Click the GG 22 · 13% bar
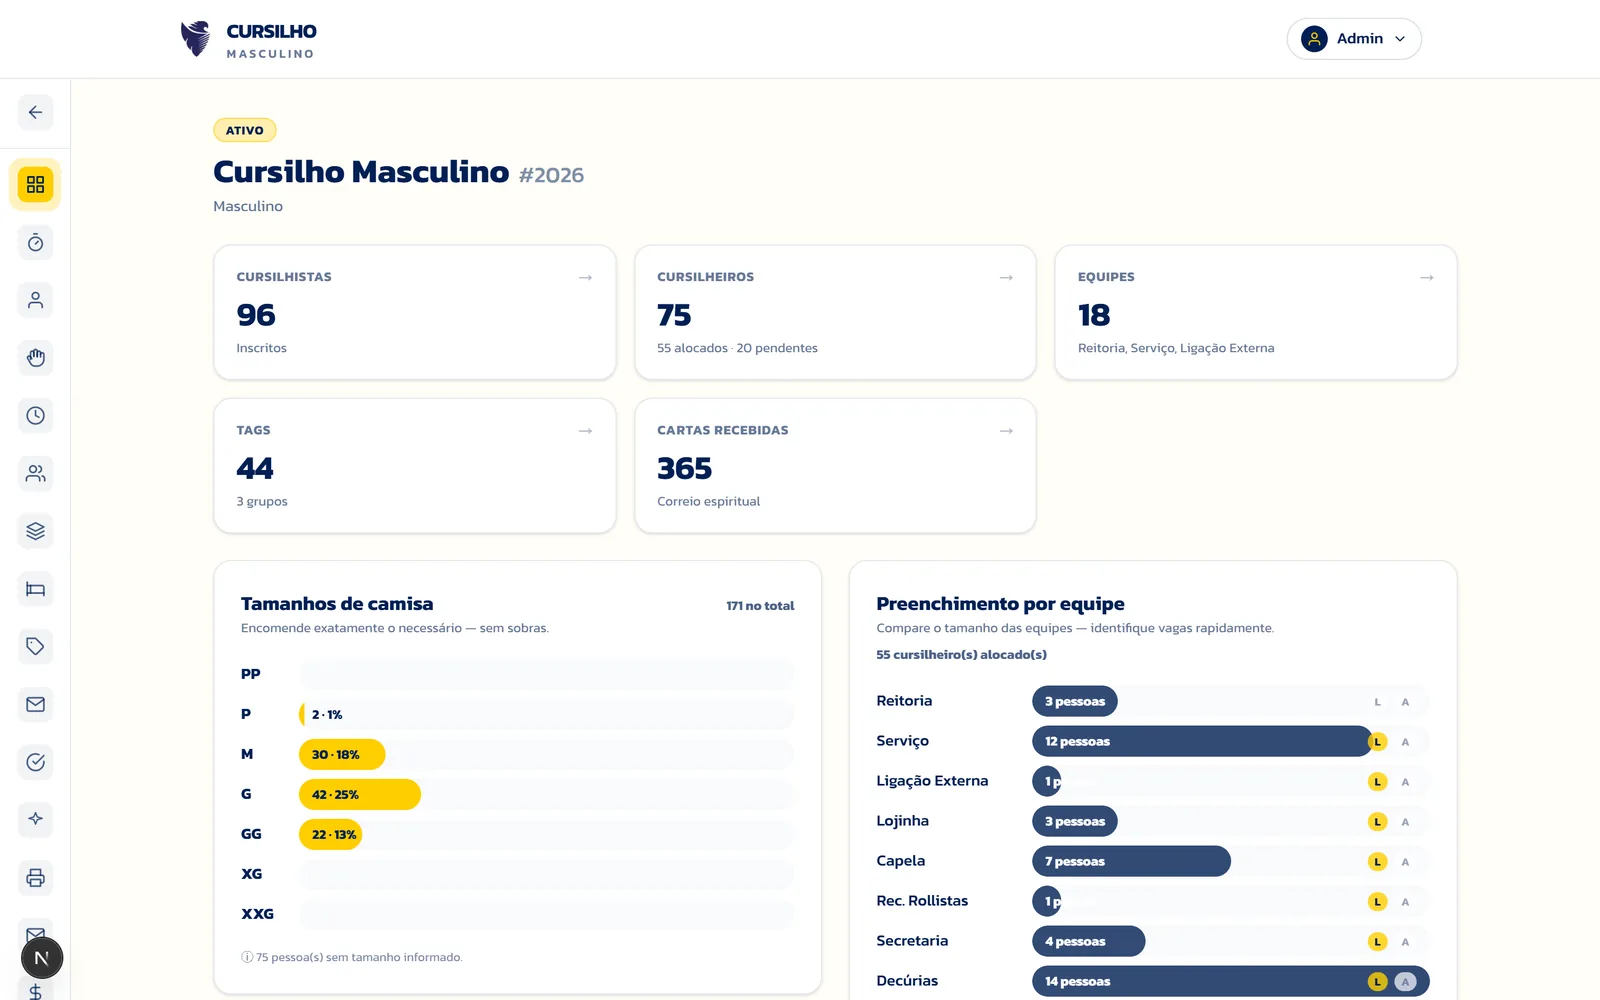 (x=331, y=834)
